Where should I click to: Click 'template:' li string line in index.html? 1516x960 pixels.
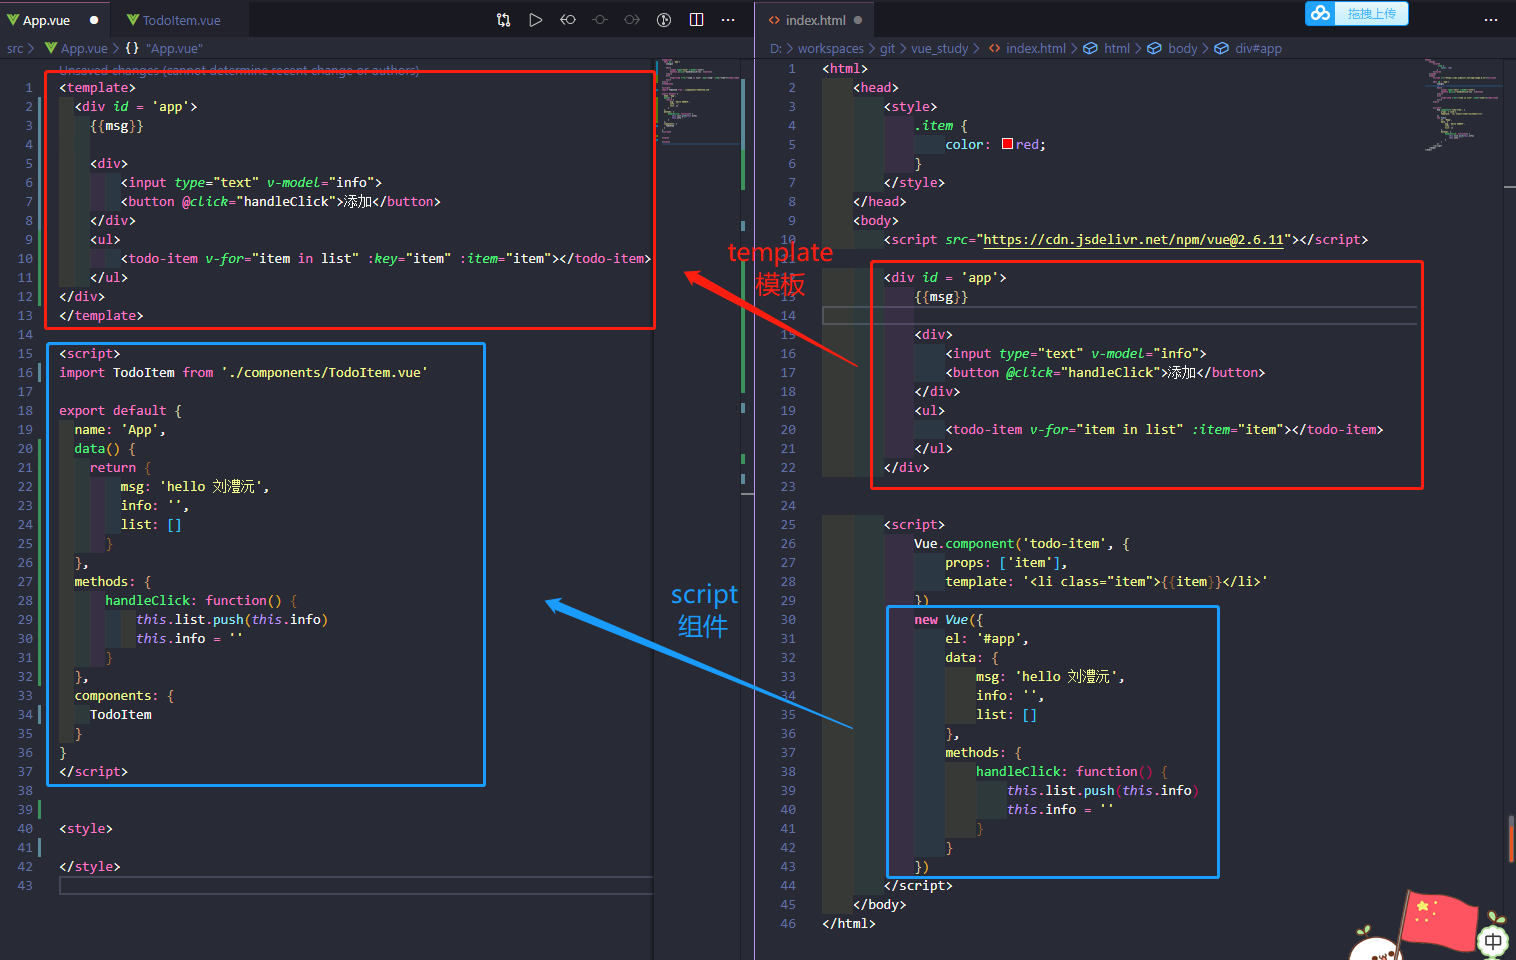click(1106, 582)
